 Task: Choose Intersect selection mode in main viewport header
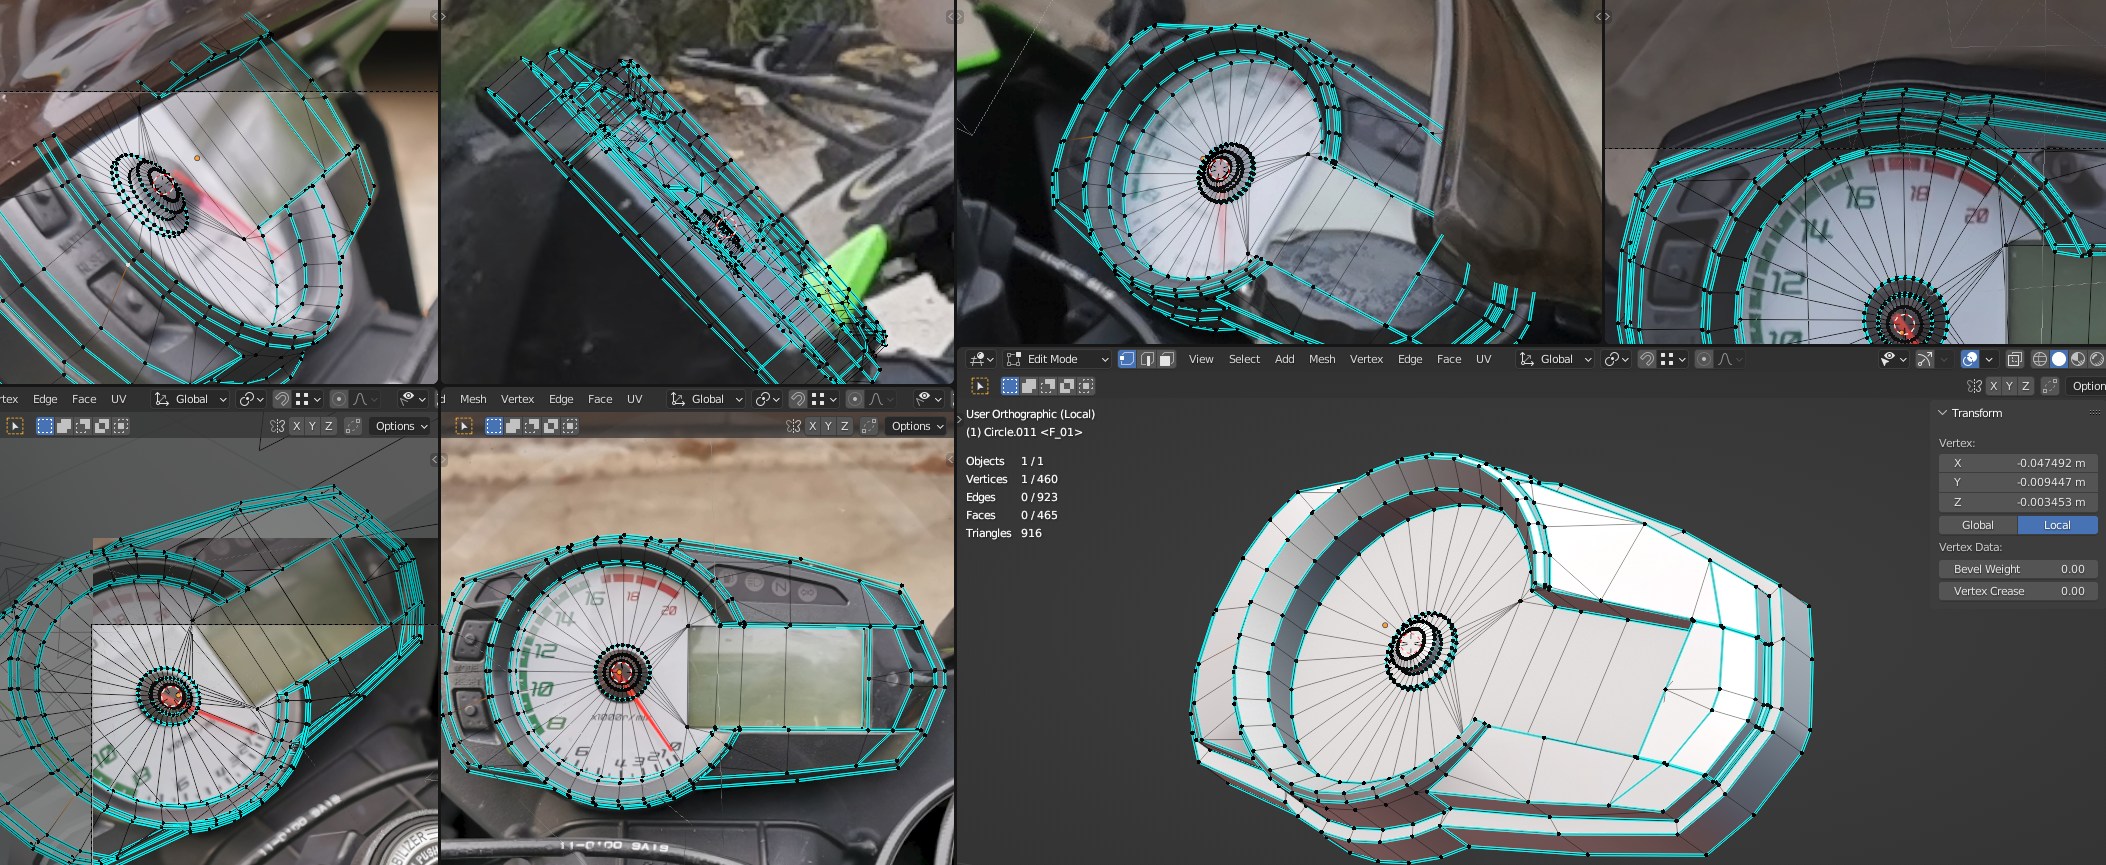(1086, 386)
